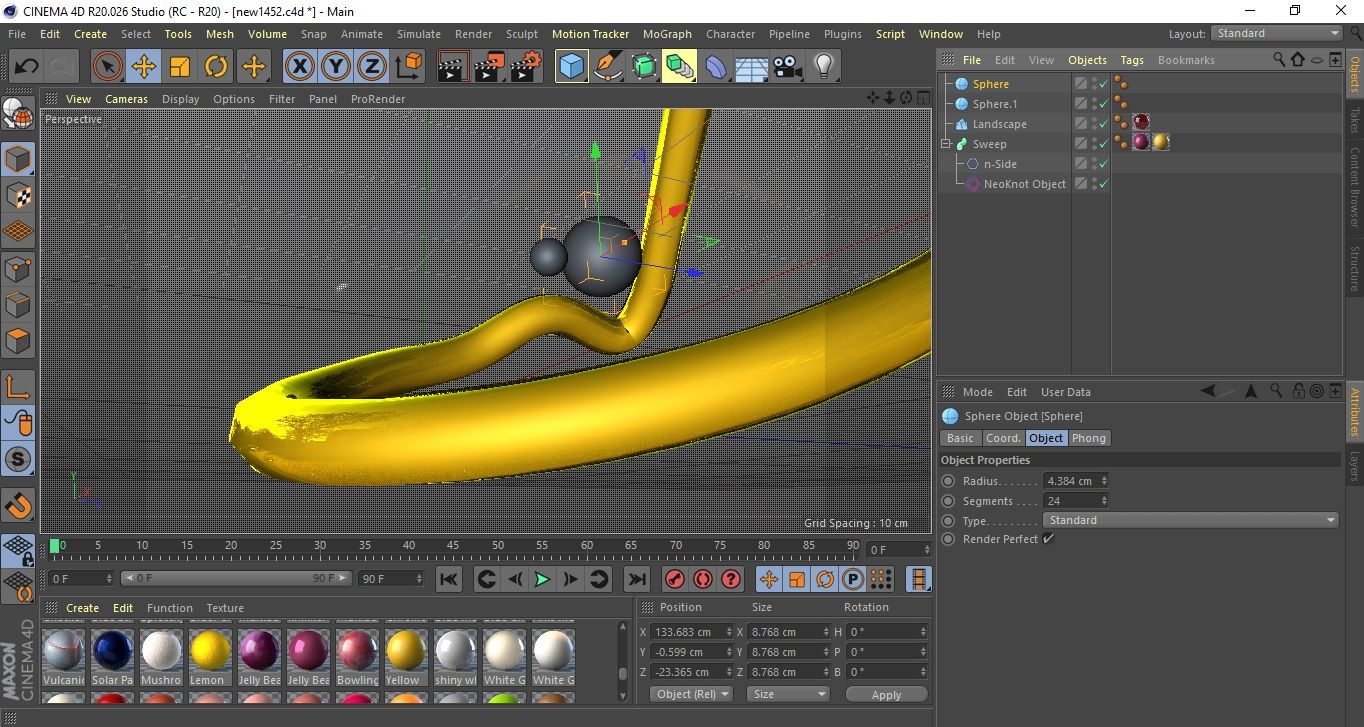Screen dimensions: 1364x727
Task: Click the Undo arrow icon
Action: click(27, 67)
